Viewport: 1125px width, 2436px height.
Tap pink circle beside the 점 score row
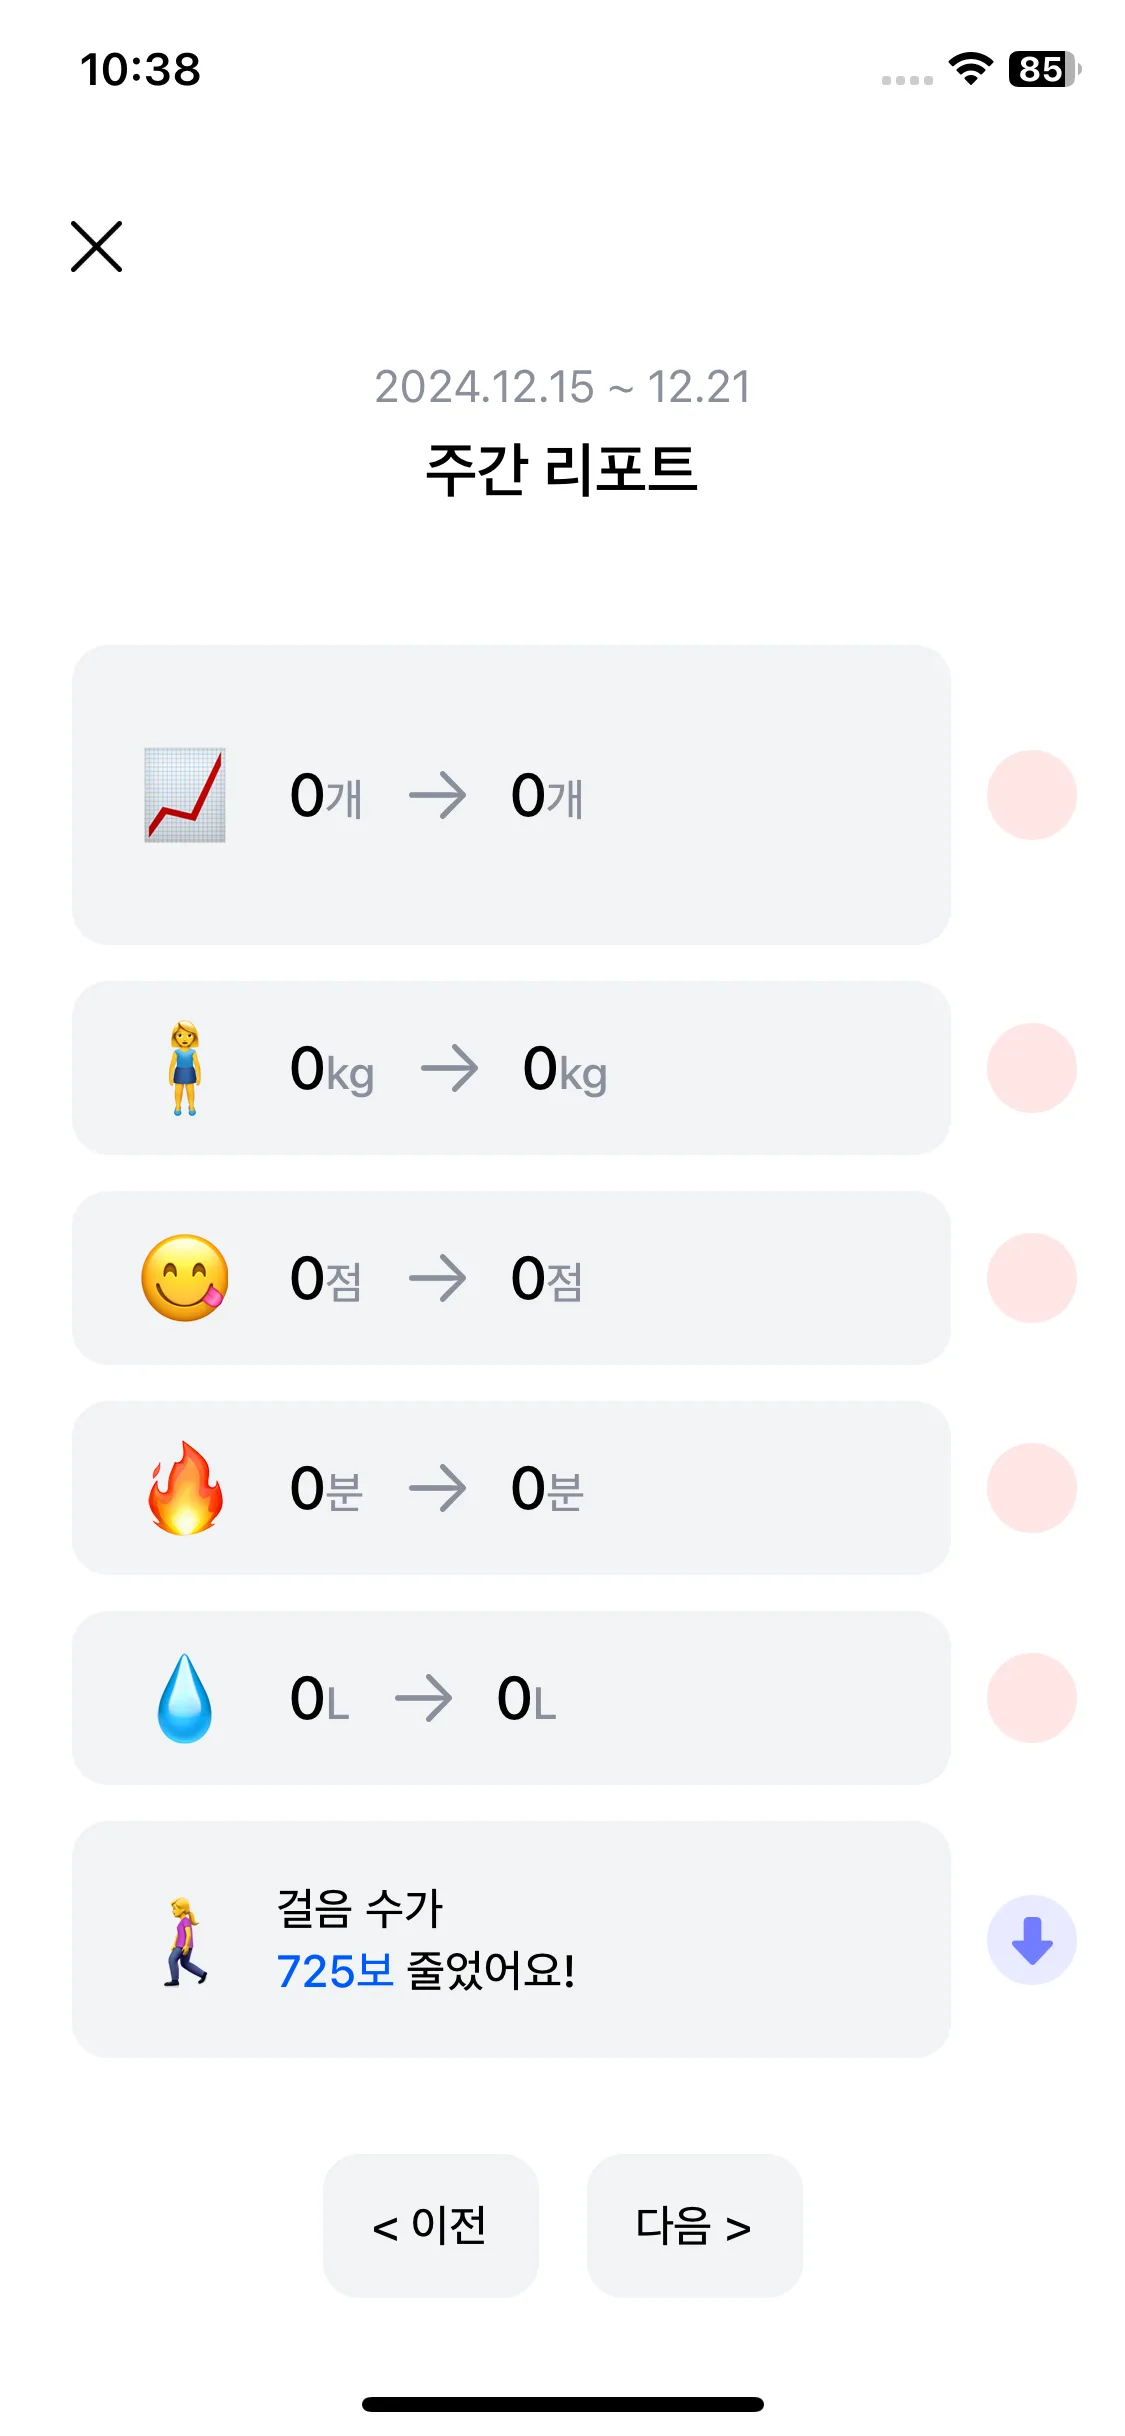(x=1032, y=1278)
